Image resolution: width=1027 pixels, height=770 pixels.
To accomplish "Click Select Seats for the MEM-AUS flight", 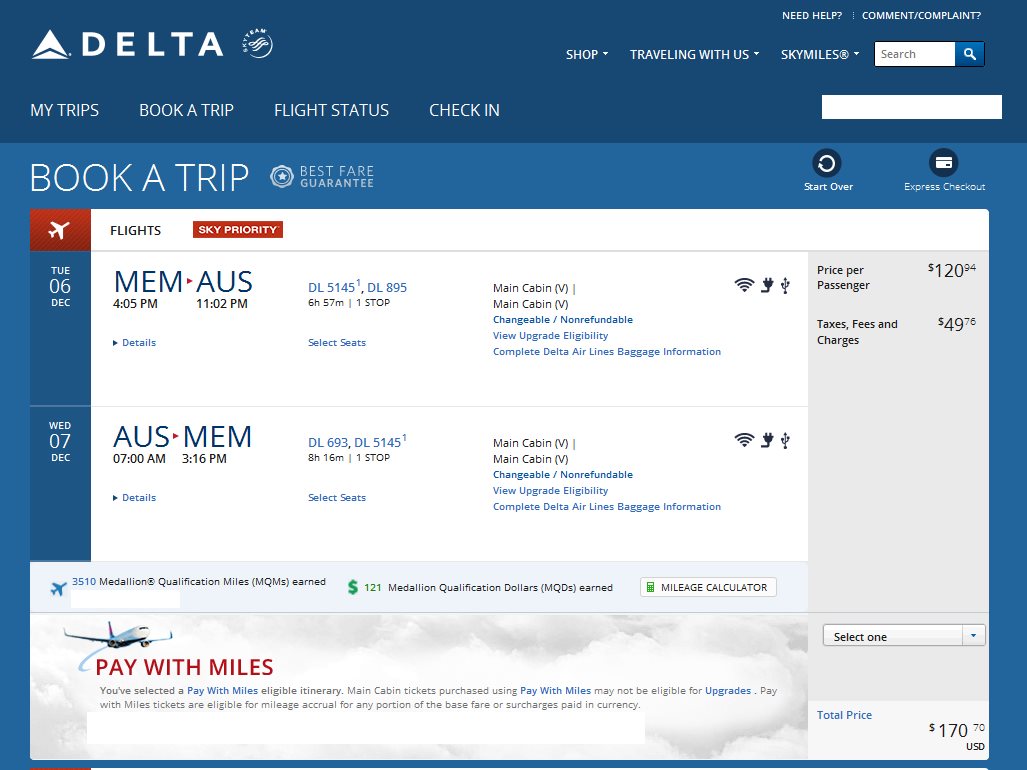I will coord(337,343).
